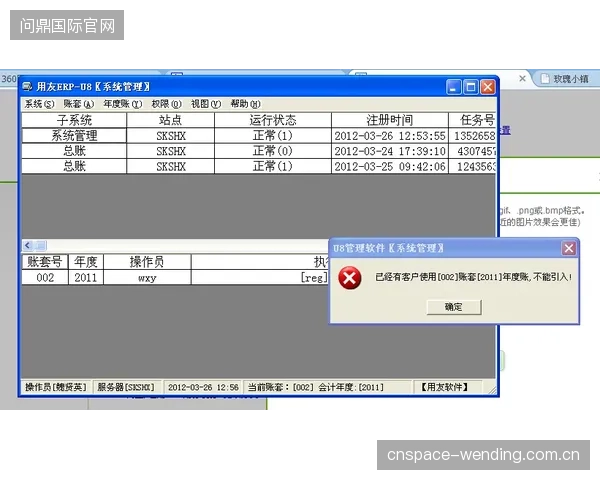Close the browser tab with X

522,78
